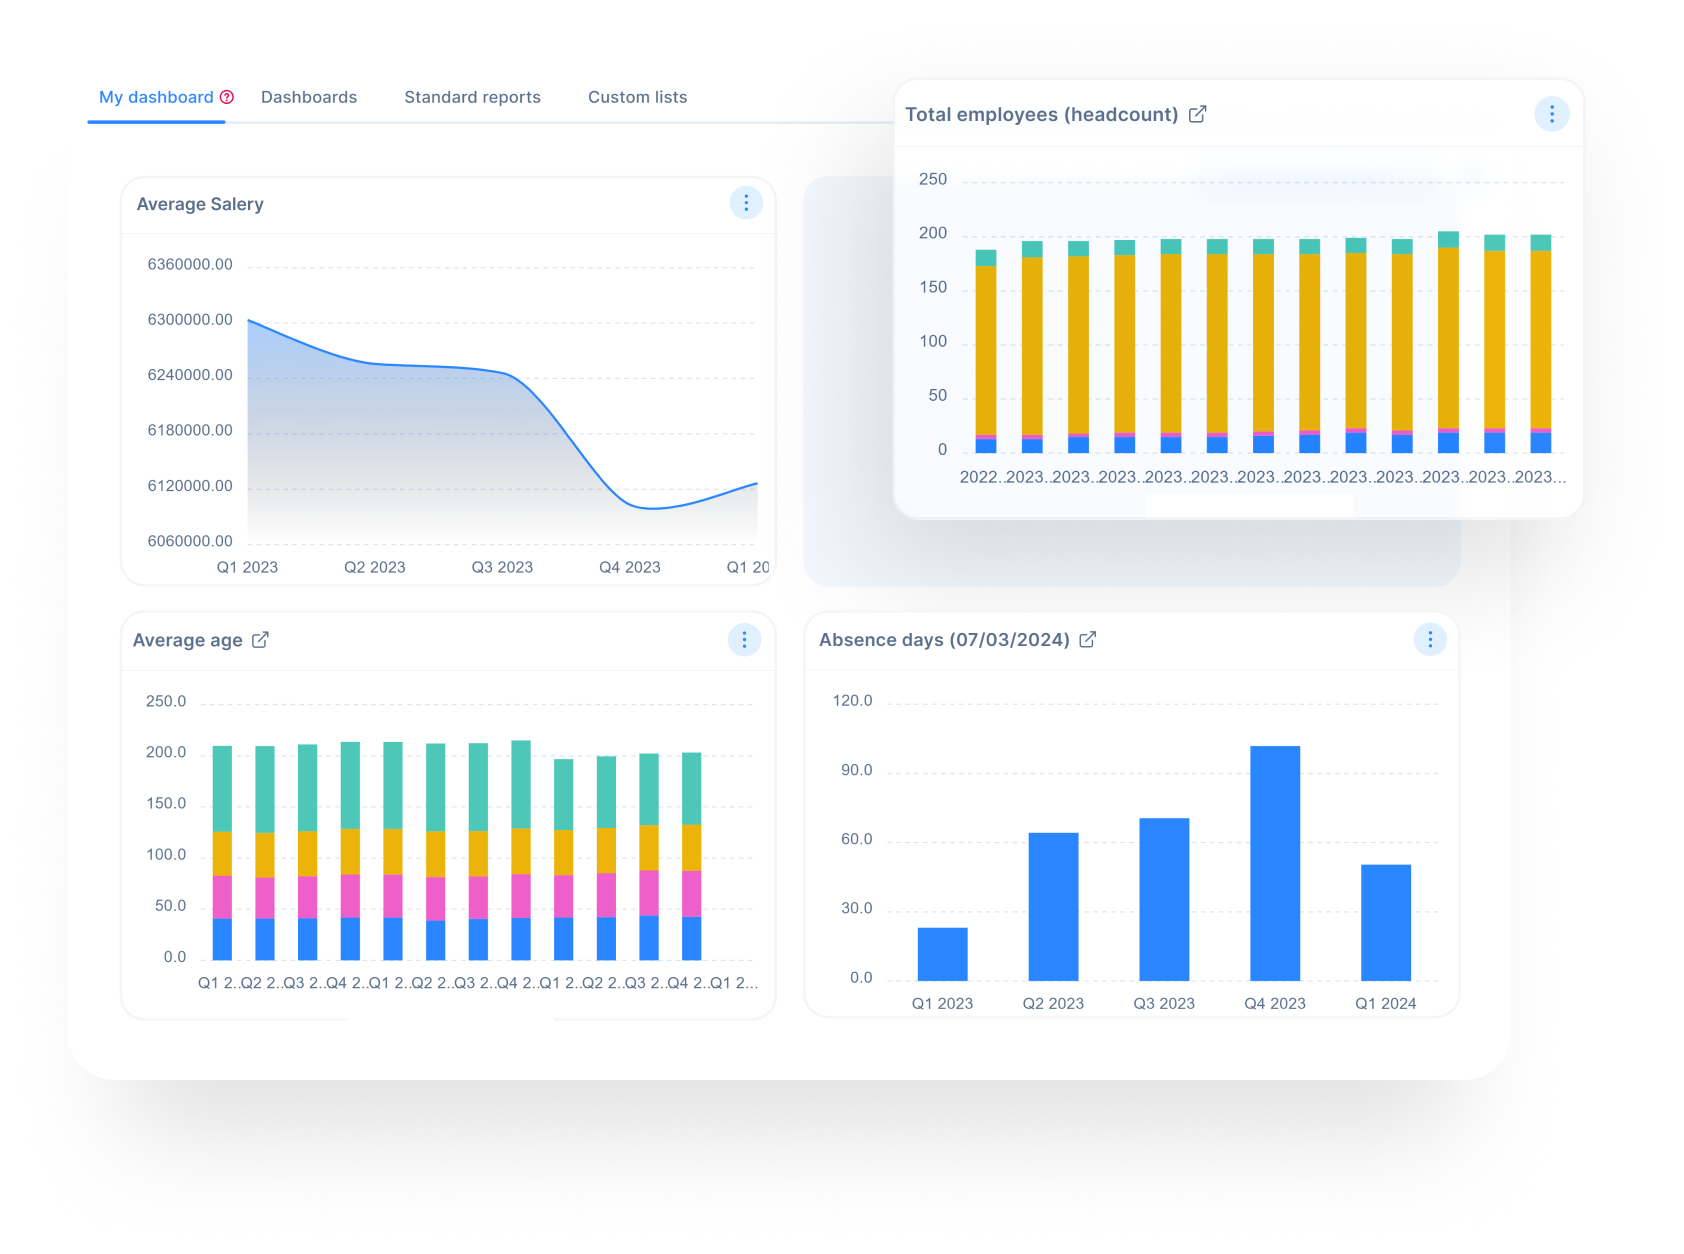Open the Standard reports tab

pyautogui.click(x=472, y=97)
